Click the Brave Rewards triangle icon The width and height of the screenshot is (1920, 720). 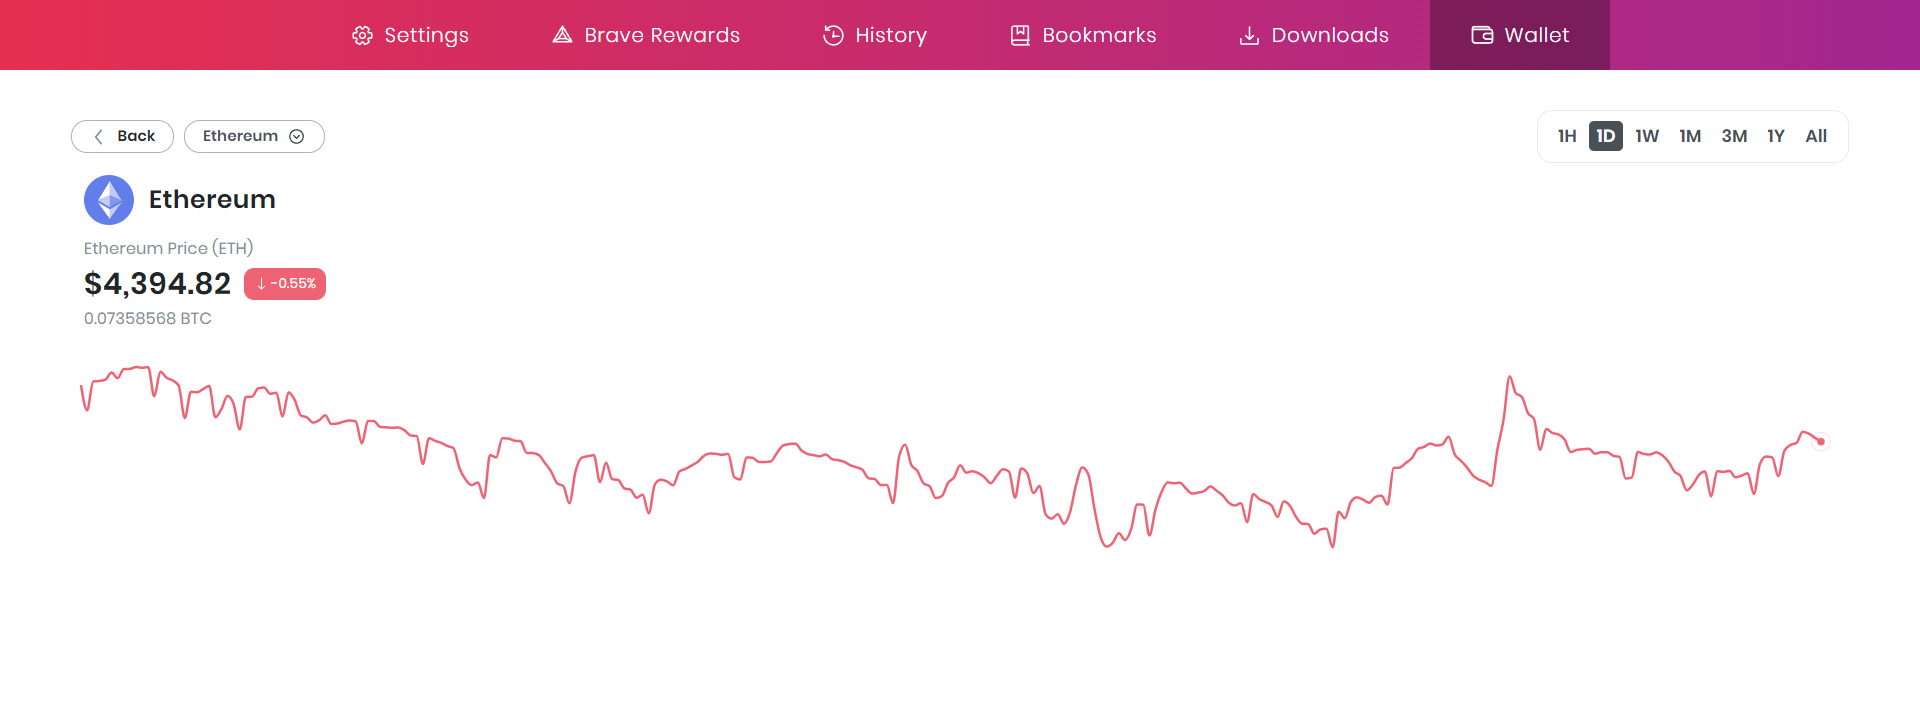(x=562, y=35)
